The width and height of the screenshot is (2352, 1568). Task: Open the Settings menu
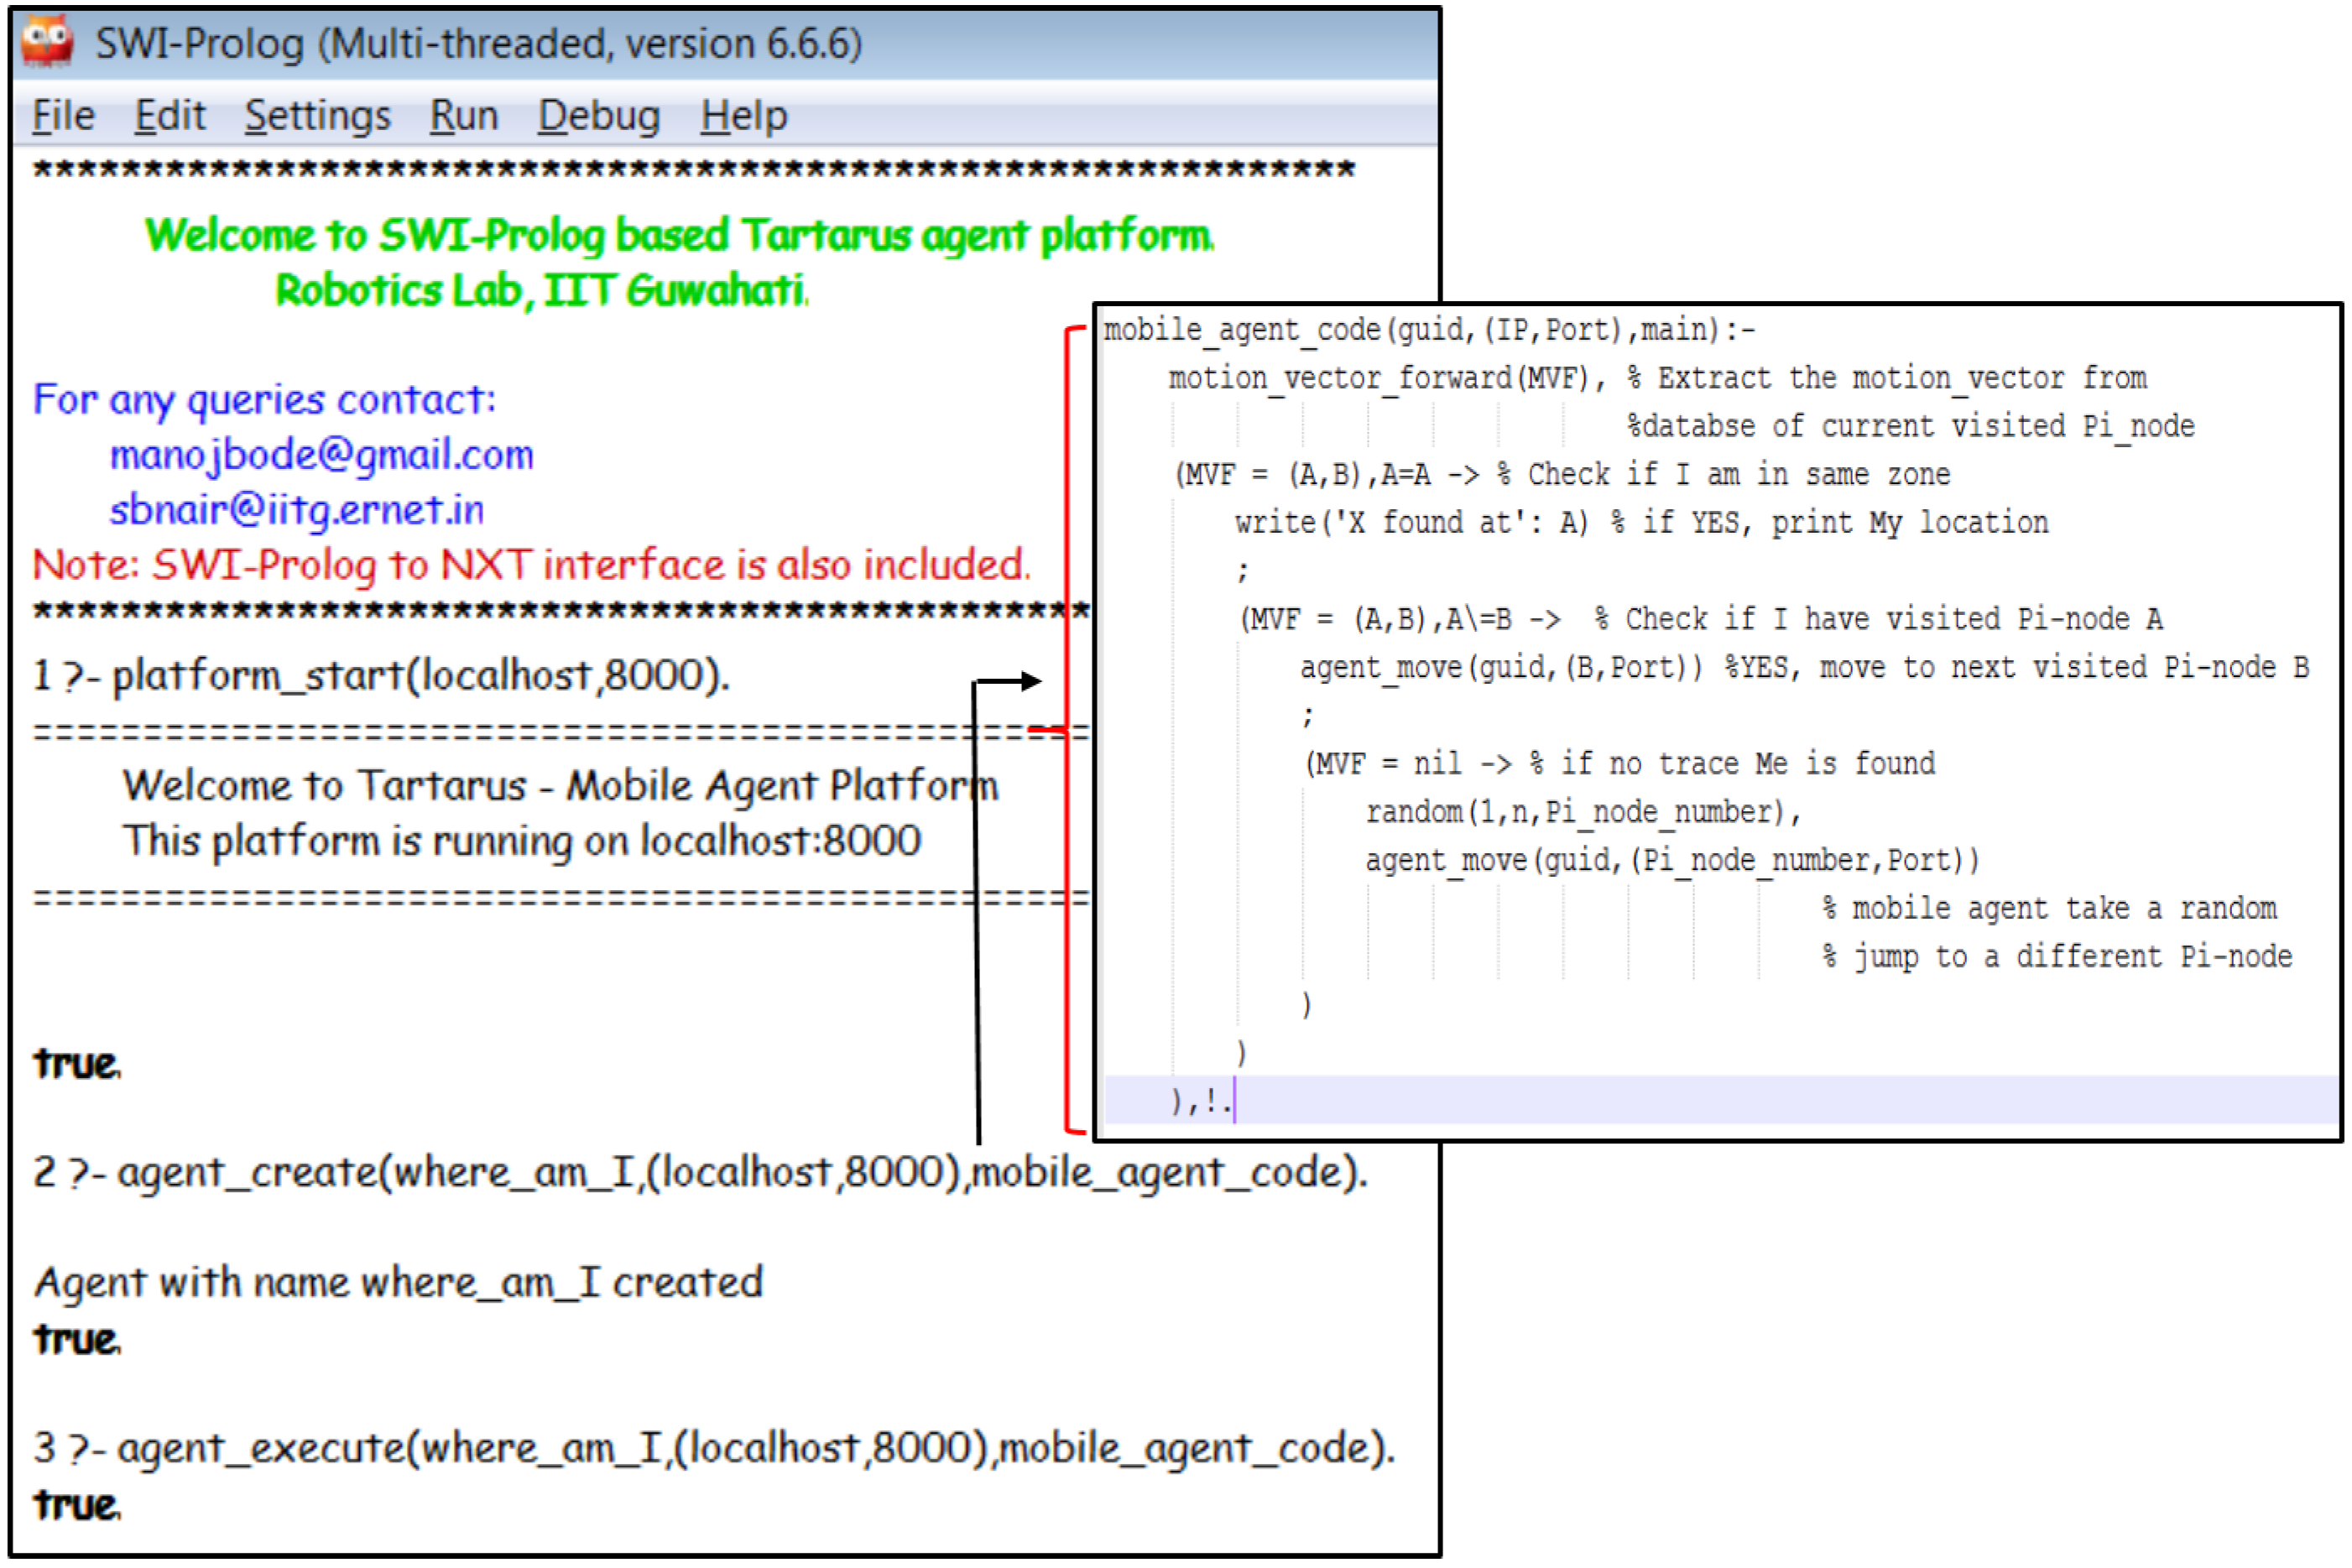[318, 116]
